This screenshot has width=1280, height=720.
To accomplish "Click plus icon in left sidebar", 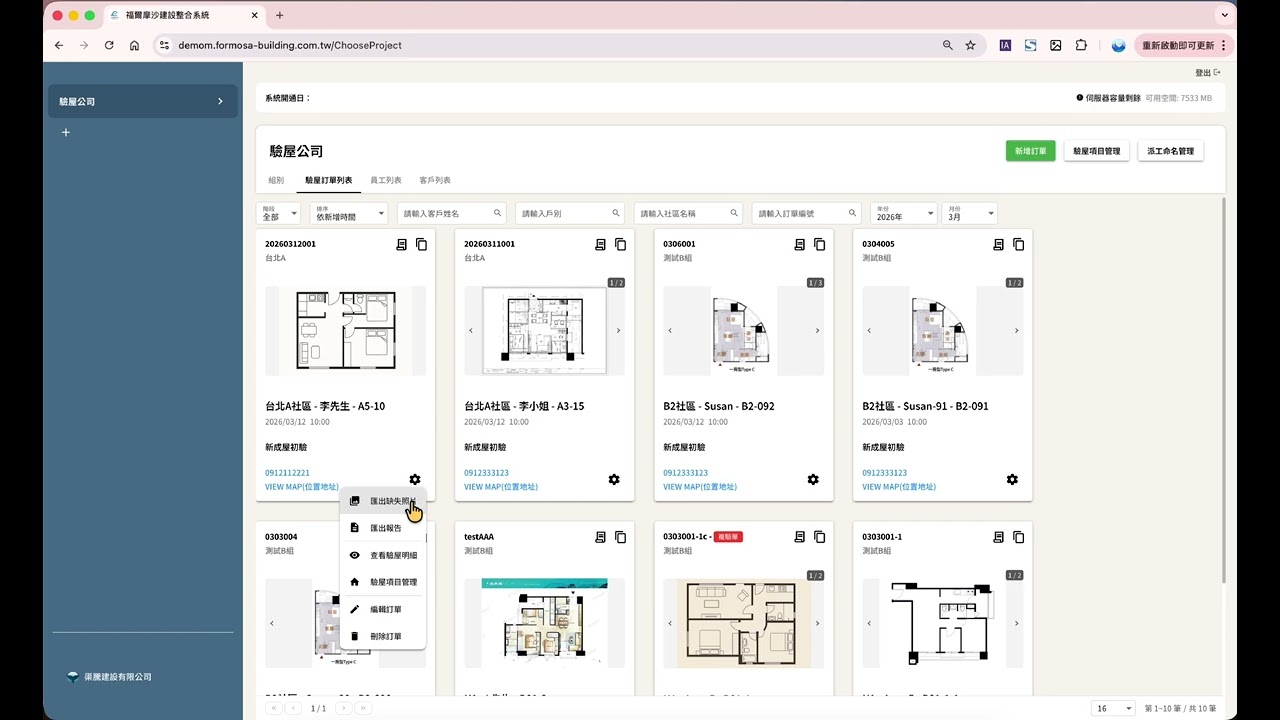I will pyautogui.click(x=66, y=132).
